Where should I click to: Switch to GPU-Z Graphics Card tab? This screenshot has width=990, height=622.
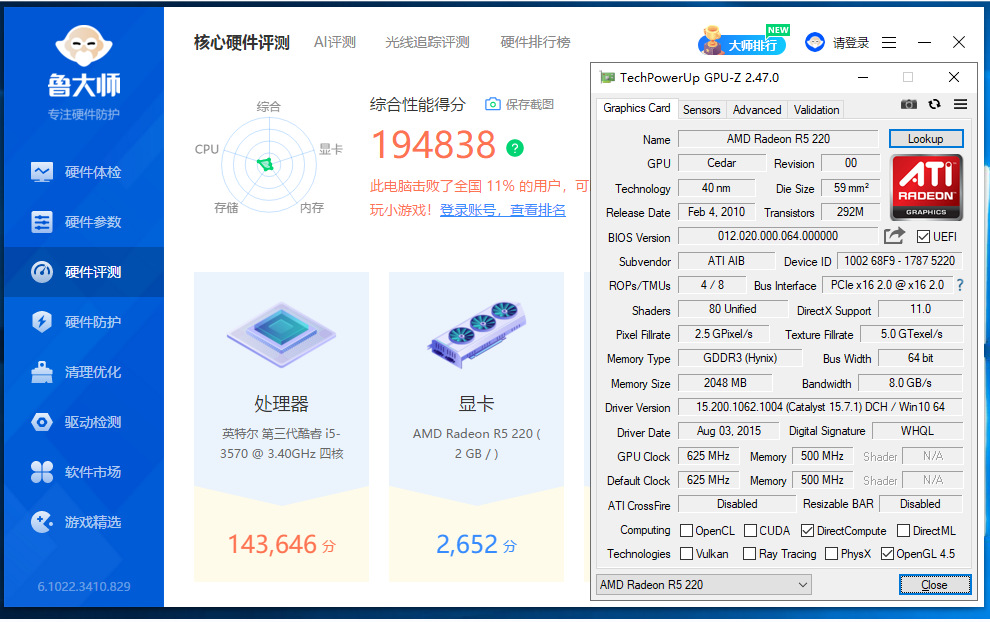(x=636, y=109)
